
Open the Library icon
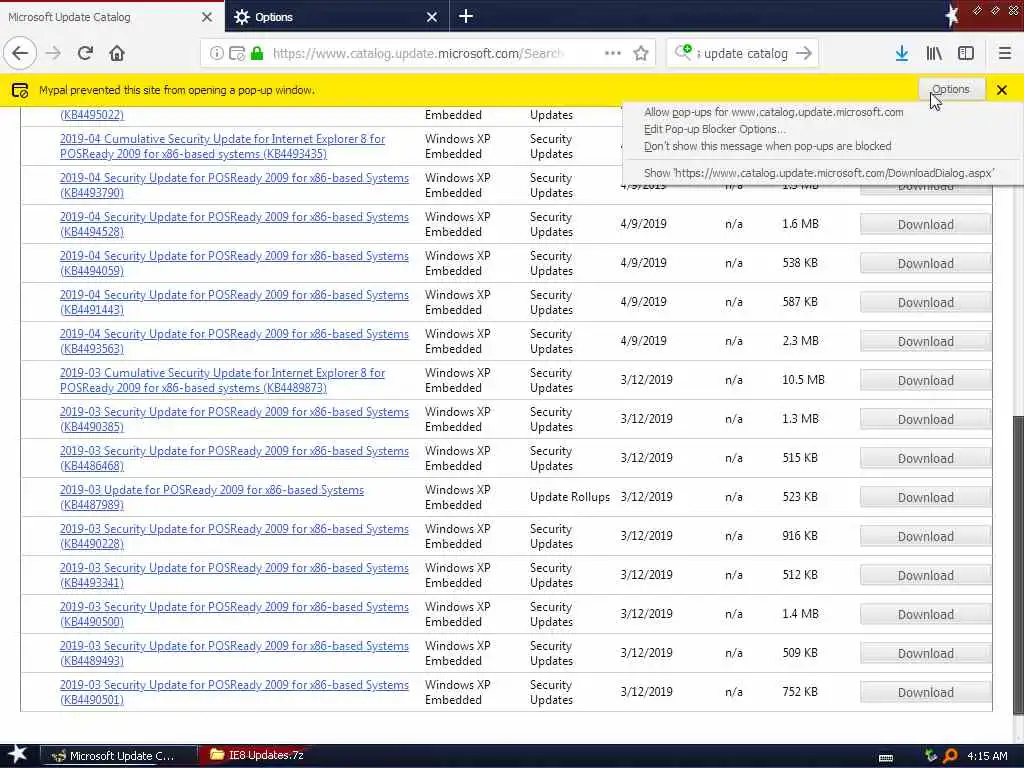click(934, 53)
